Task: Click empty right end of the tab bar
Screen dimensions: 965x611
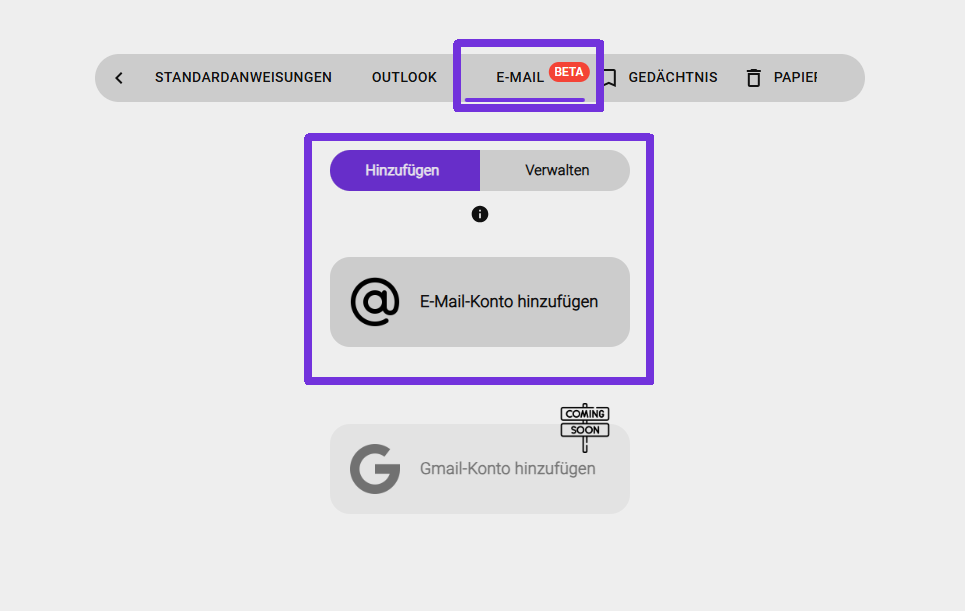Action: 842,78
